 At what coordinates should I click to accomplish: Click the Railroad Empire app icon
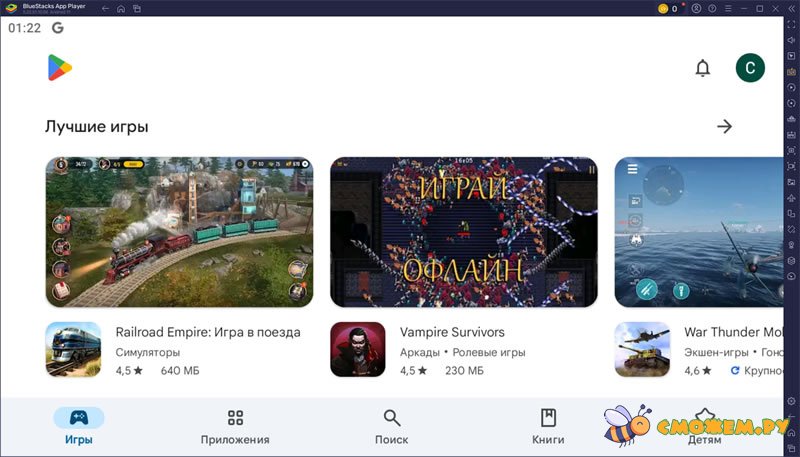coord(73,349)
